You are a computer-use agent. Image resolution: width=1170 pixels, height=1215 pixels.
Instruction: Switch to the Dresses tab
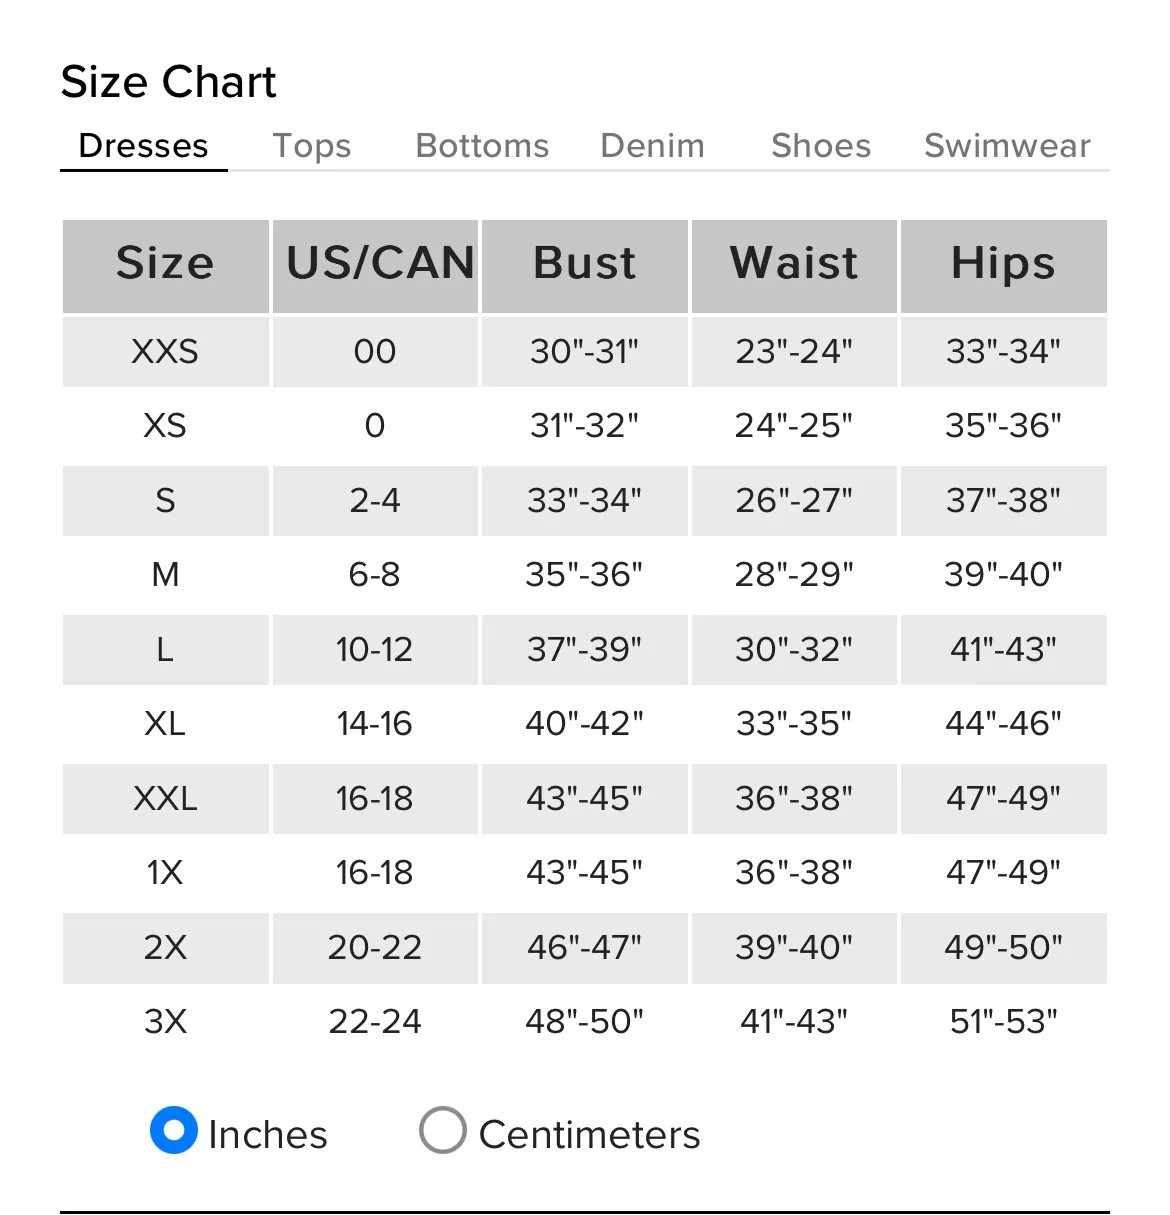(143, 146)
